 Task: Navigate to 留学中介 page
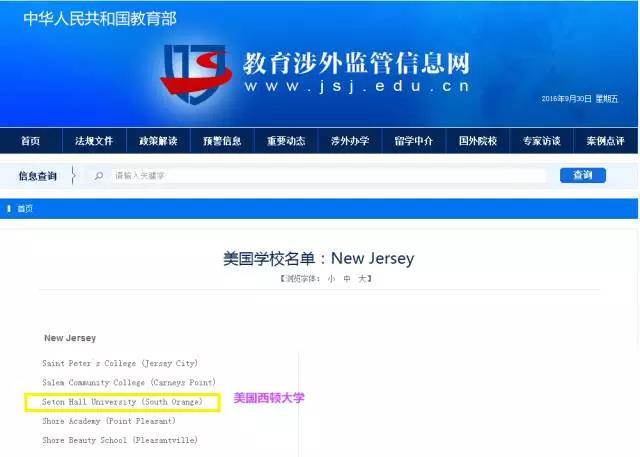click(414, 141)
